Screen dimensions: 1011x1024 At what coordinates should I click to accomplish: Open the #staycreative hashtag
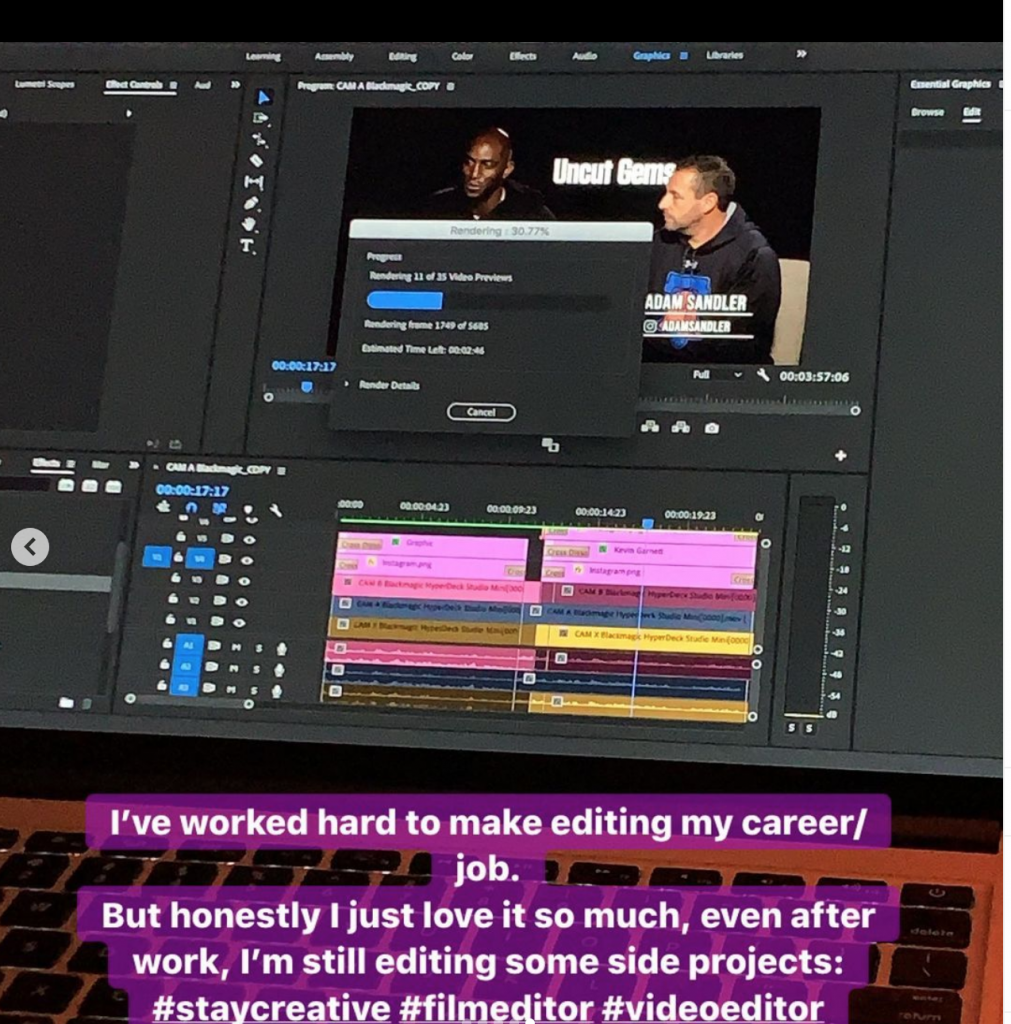click(x=271, y=1008)
